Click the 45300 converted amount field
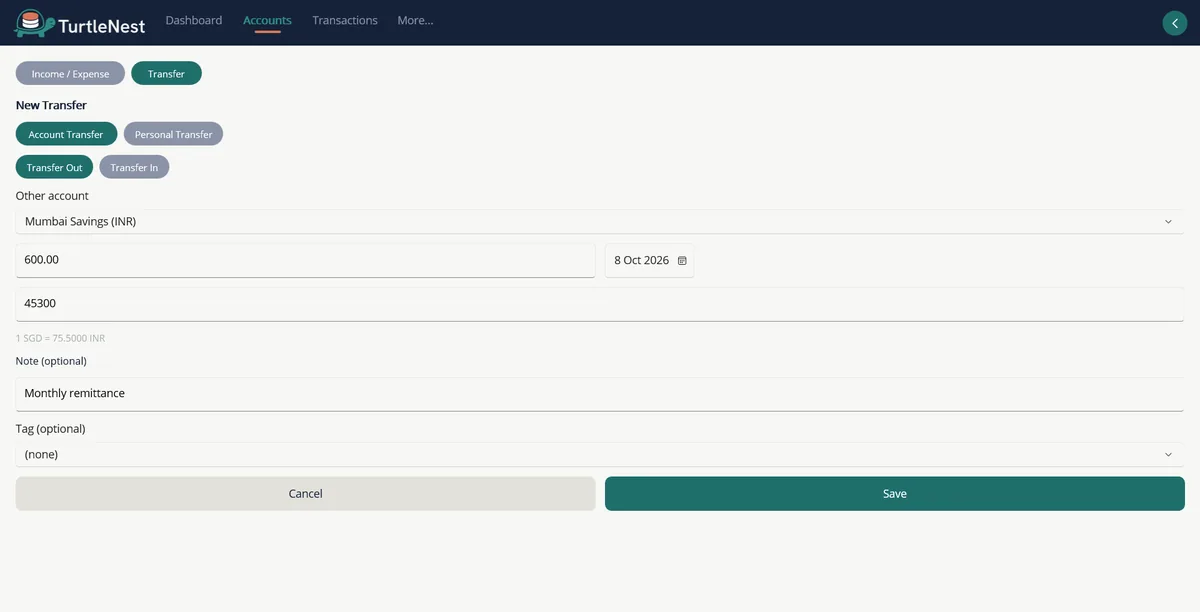The height and width of the screenshot is (612, 1200). click(x=600, y=304)
